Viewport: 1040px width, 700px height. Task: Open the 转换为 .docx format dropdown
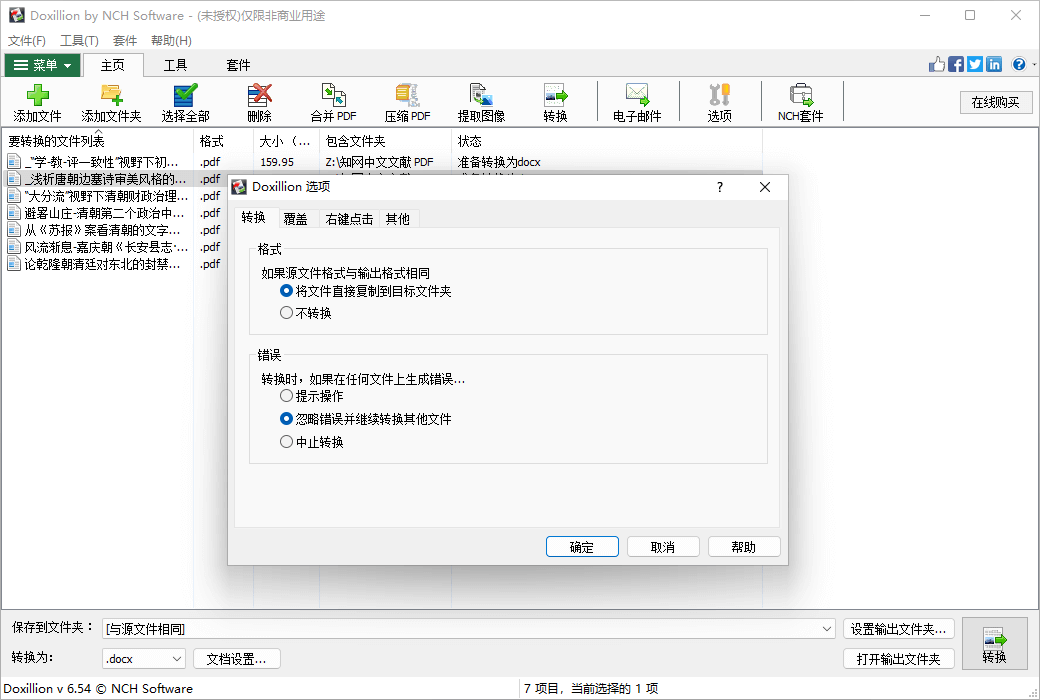(144, 659)
